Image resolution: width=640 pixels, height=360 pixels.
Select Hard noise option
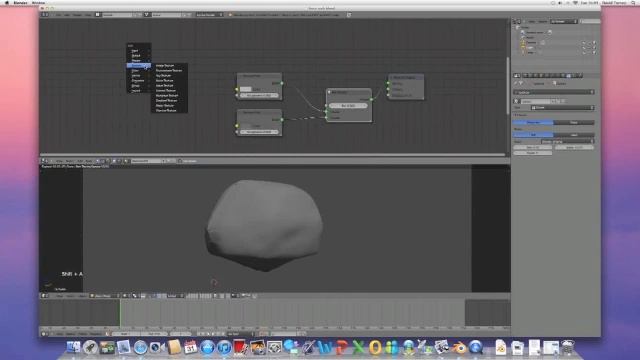point(573,134)
